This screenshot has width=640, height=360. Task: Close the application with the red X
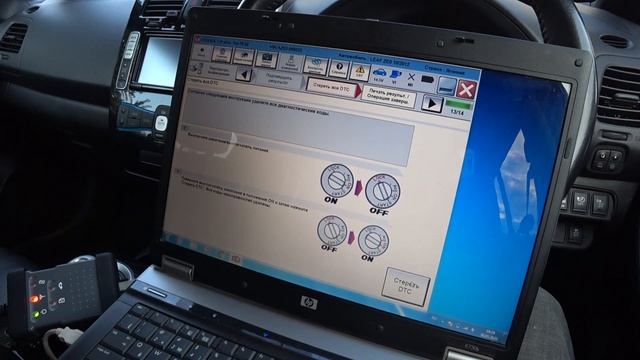click(466, 90)
